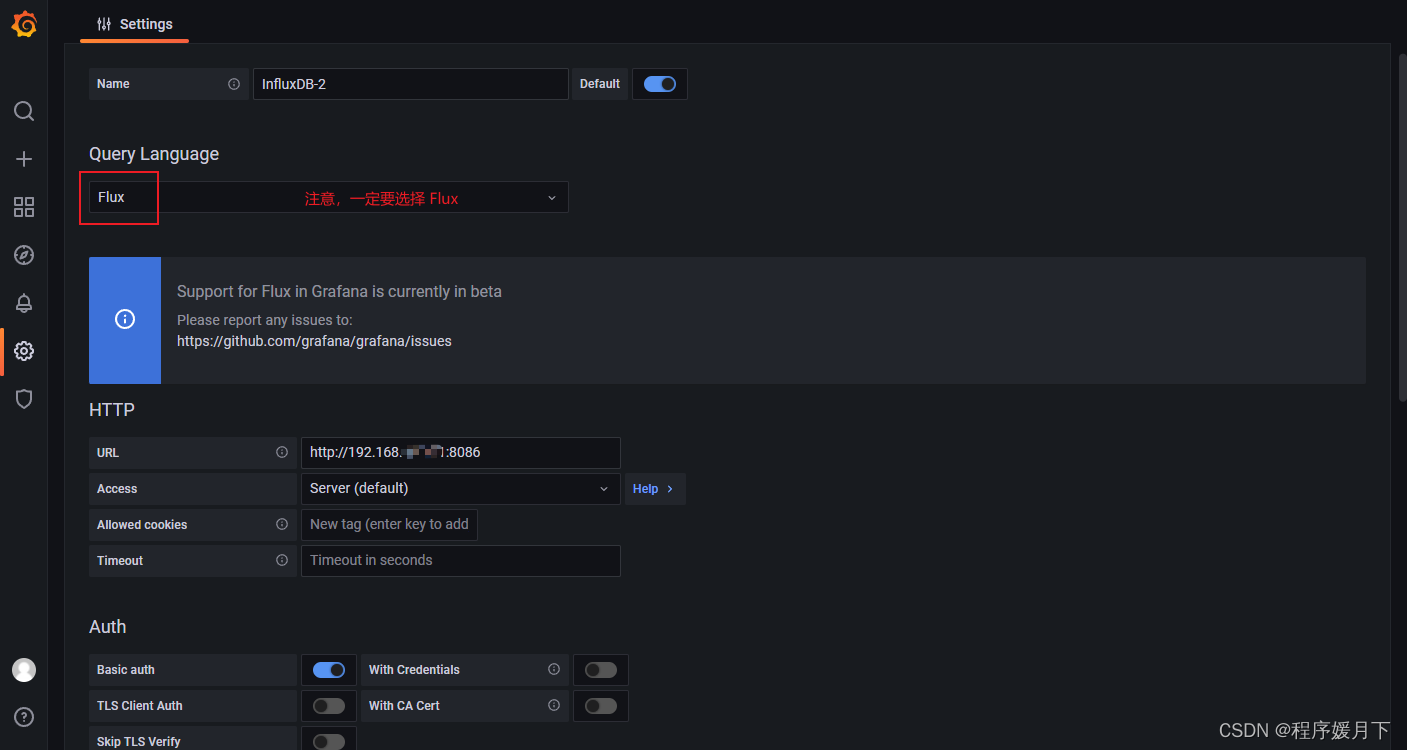Image resolution: width=1407 pixels, height=750 pixels.
Task: Click the info icon beside With CA Cert
Action: [x=554, y=706]
